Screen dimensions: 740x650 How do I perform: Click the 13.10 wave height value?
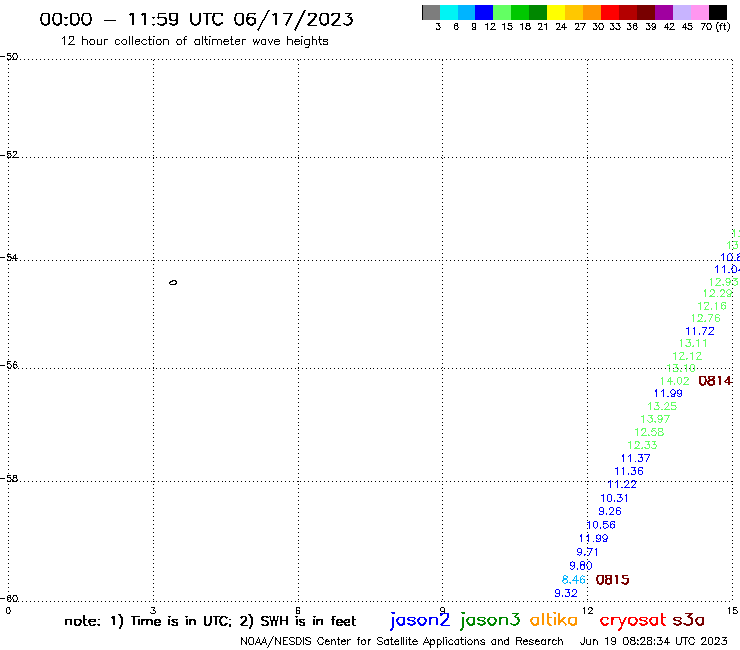681,368
